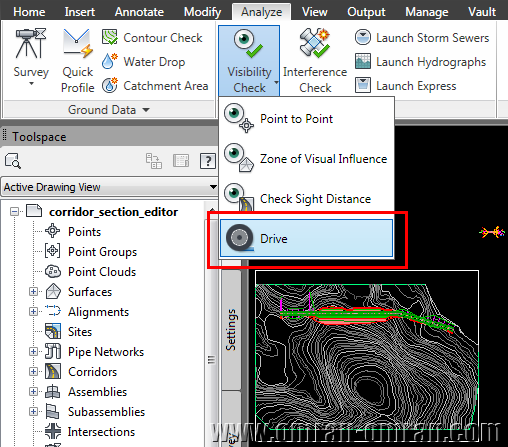This screenshot has height=447, width=508.
Task: Click the Point Groups icon in tree
Action: (x=53, y=251)
